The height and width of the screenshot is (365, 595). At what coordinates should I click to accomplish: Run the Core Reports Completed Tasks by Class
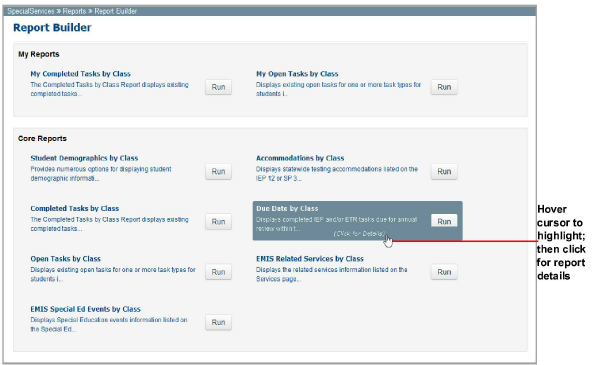[x=218, y=222]
